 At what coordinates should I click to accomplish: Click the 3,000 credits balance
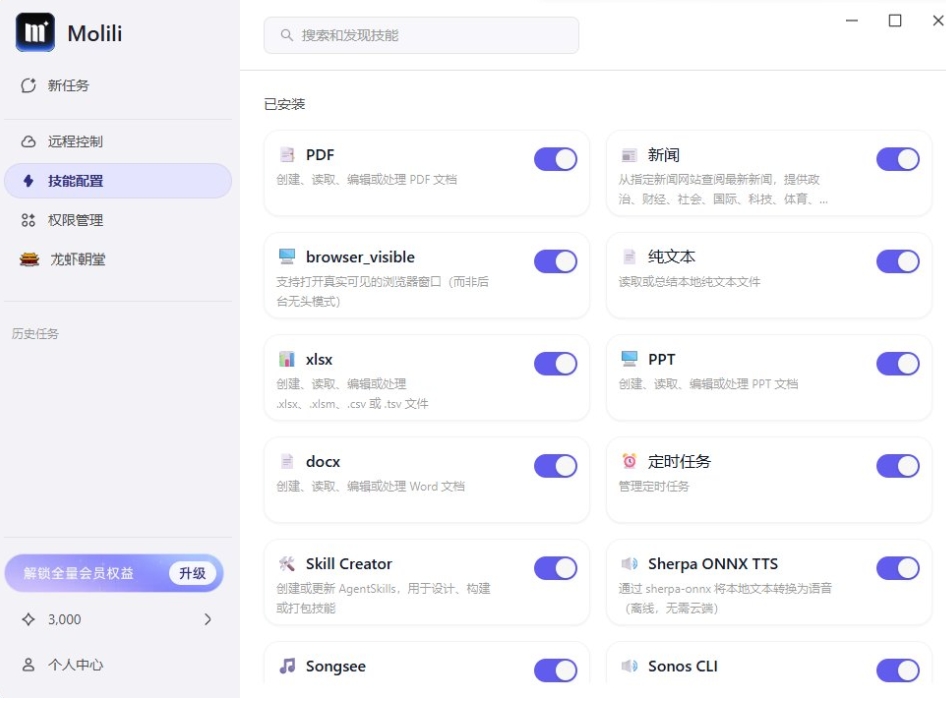(65, 620)
